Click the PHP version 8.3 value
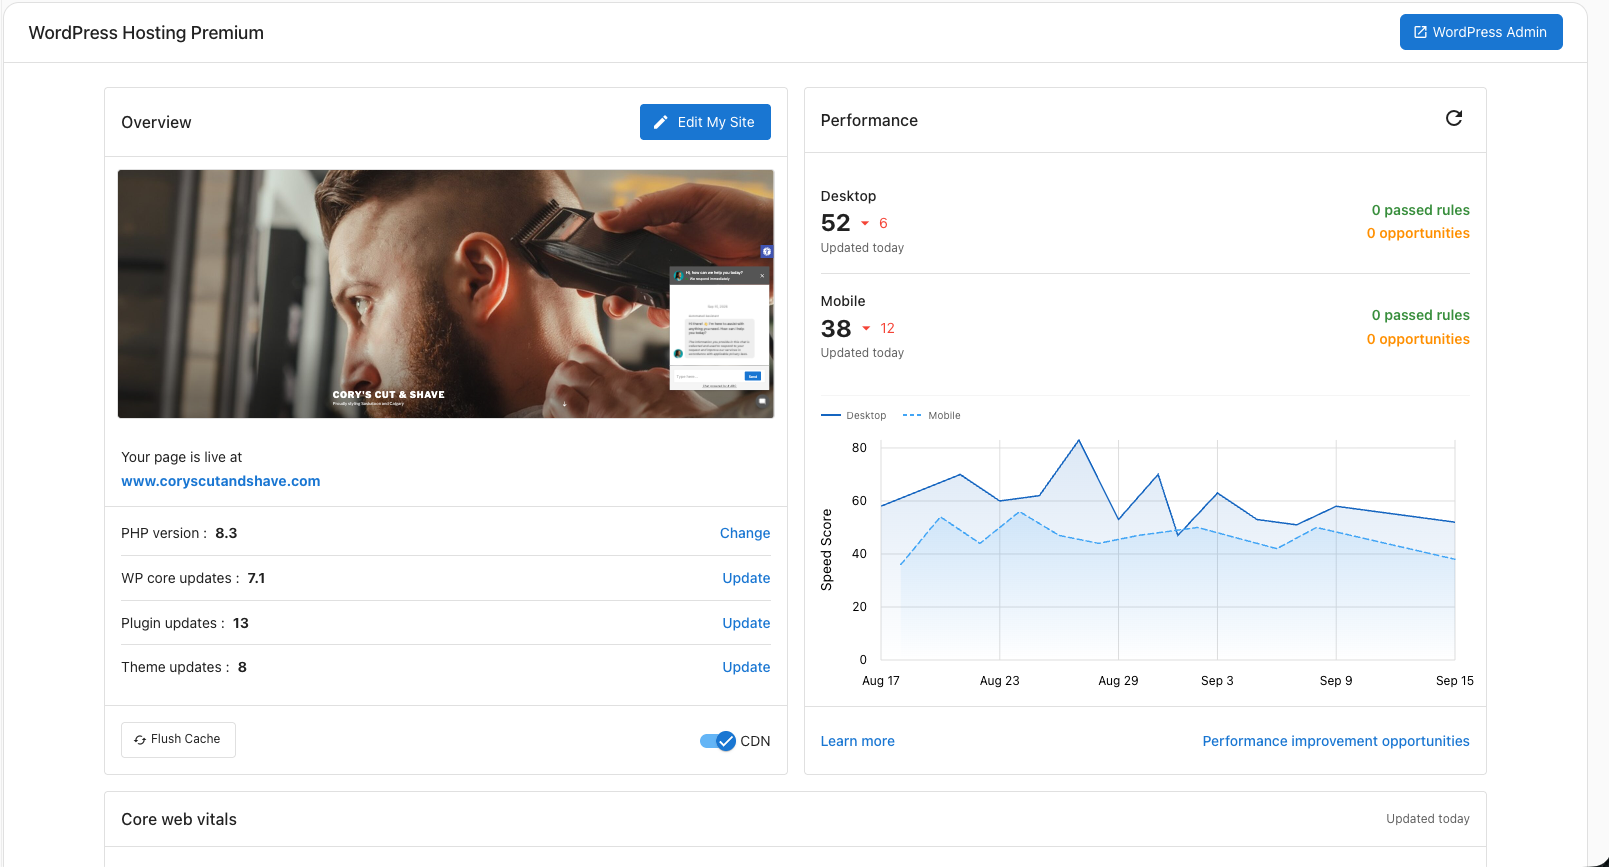Viewport: 1609px width, 867px height. [226, 533]
